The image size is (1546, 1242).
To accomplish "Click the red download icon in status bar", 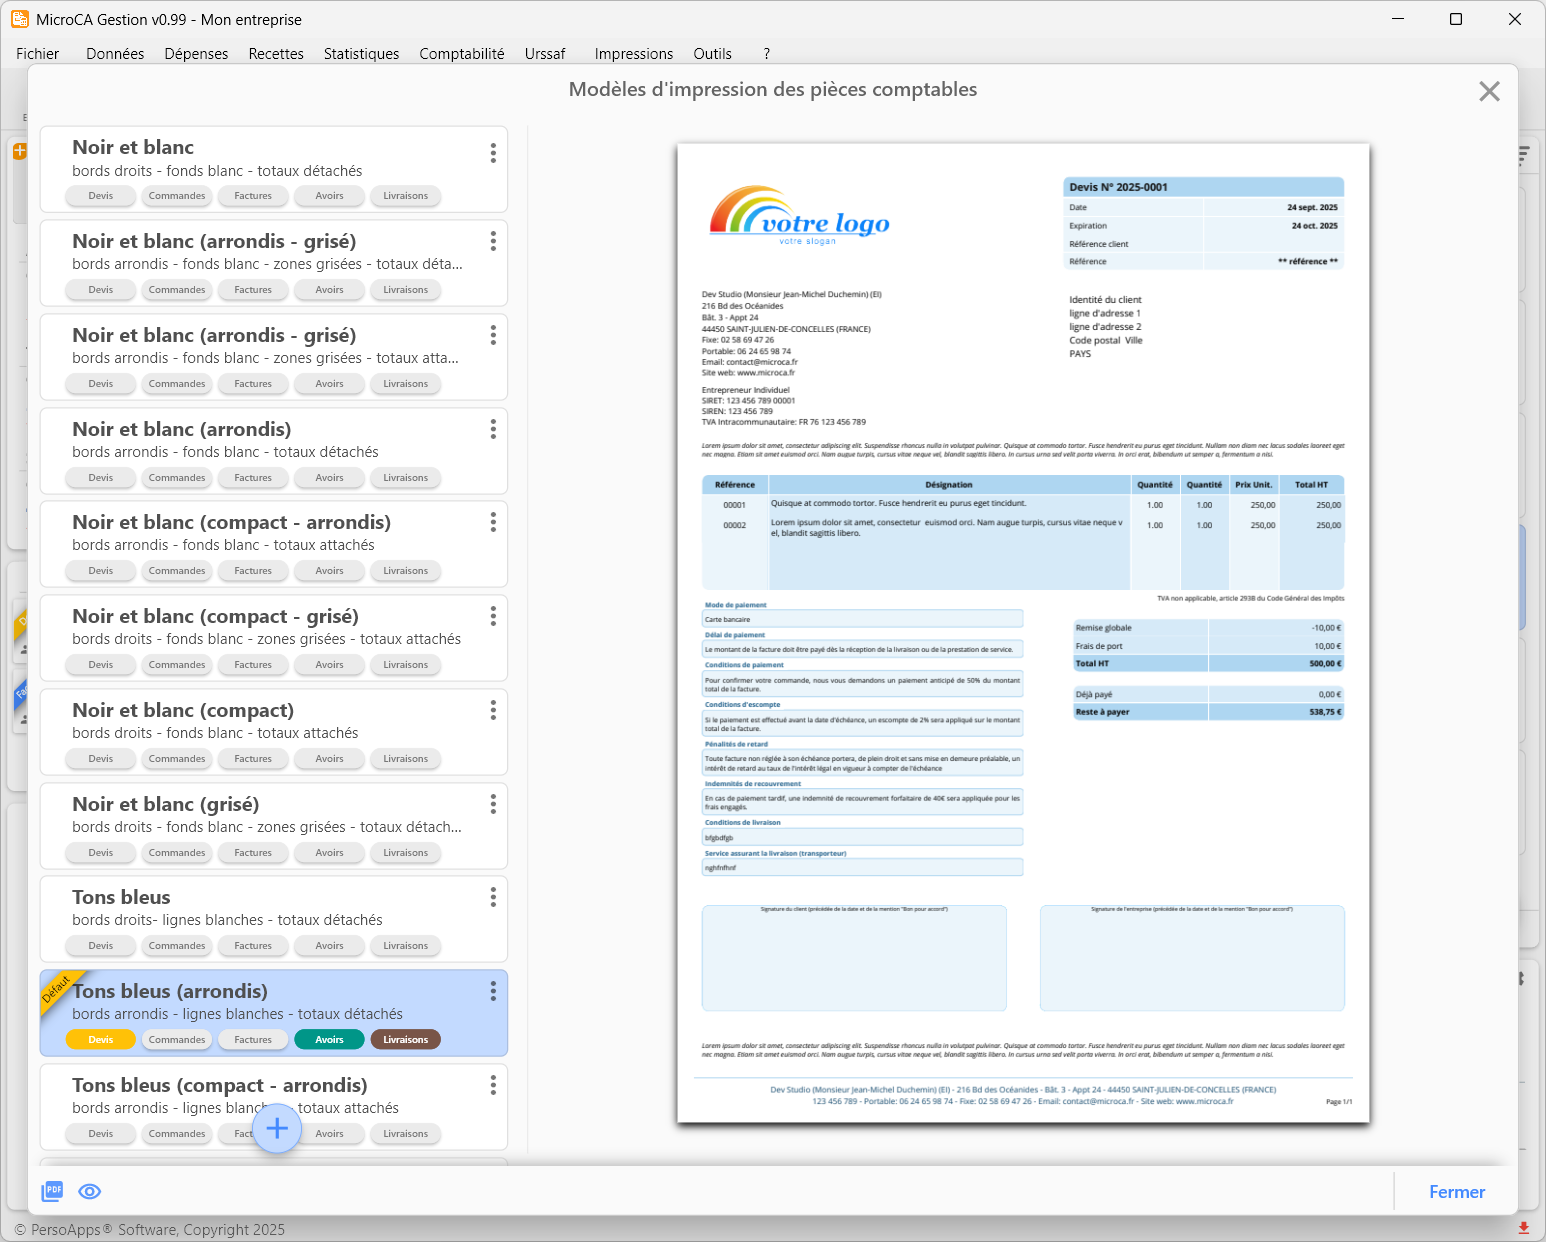I will 1524,1228.
